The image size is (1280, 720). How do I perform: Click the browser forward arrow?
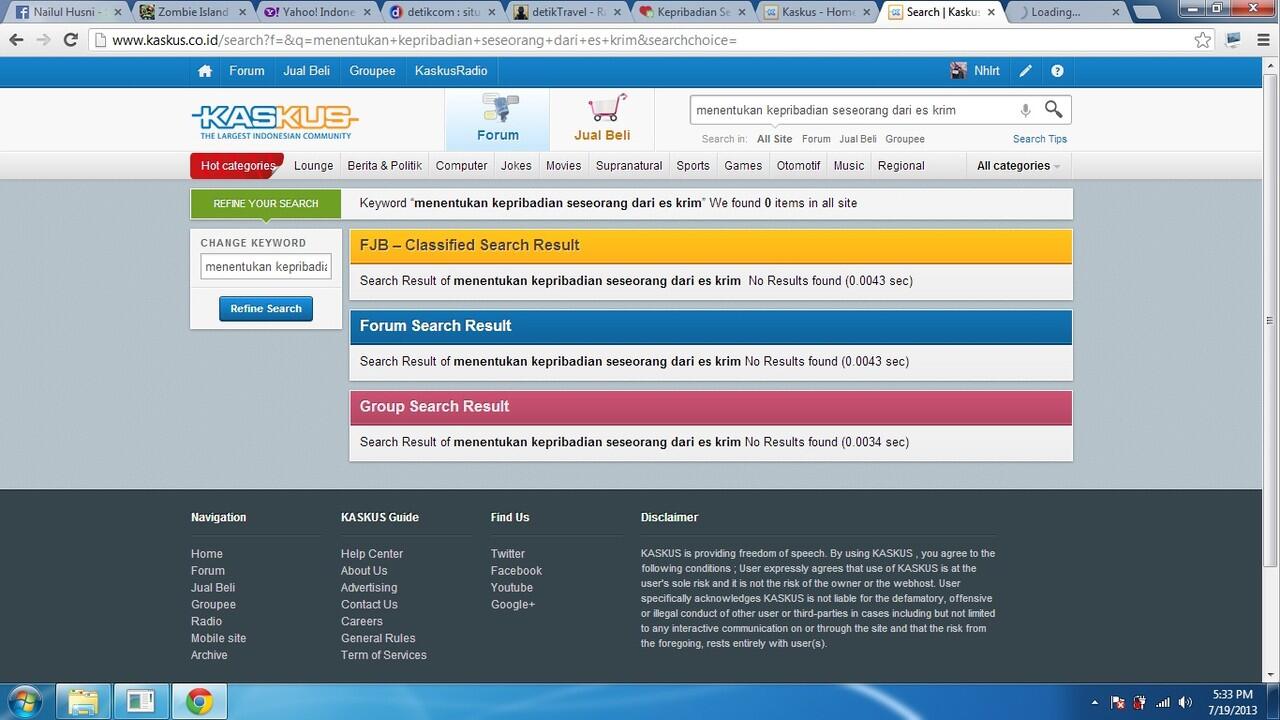tap(43, 40)
